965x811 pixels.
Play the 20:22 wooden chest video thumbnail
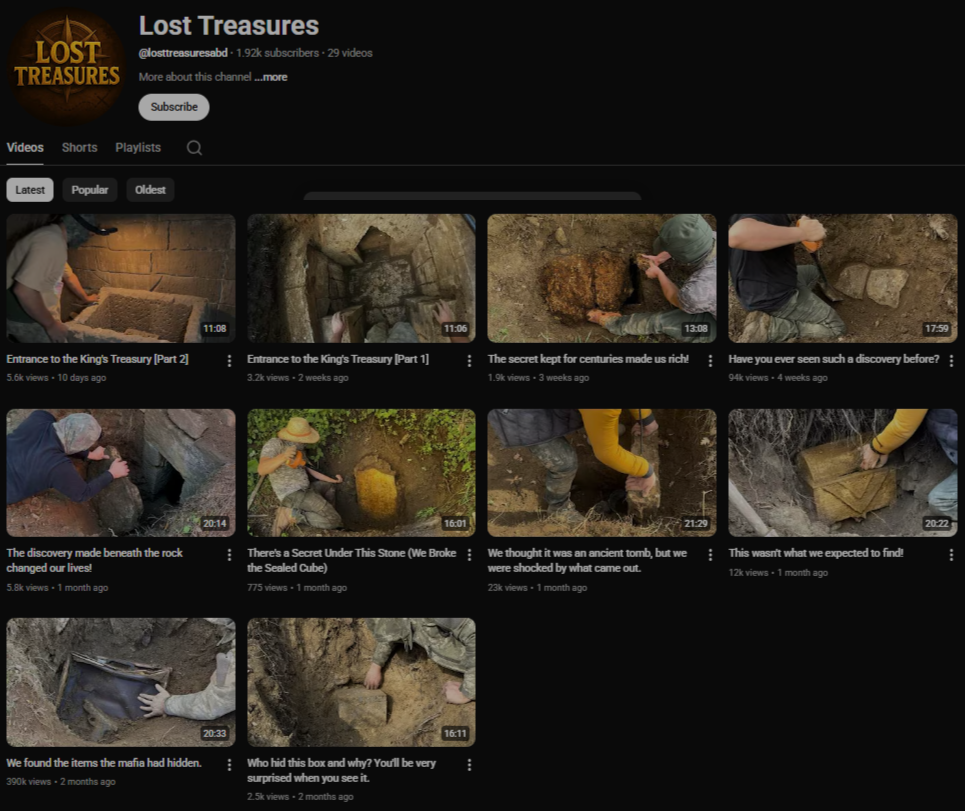click(842, 473)
